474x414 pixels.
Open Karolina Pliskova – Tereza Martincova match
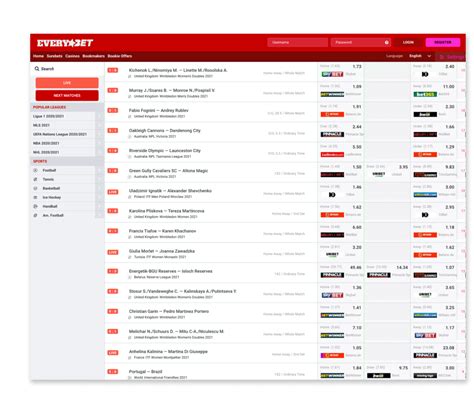tap(167, 211)
